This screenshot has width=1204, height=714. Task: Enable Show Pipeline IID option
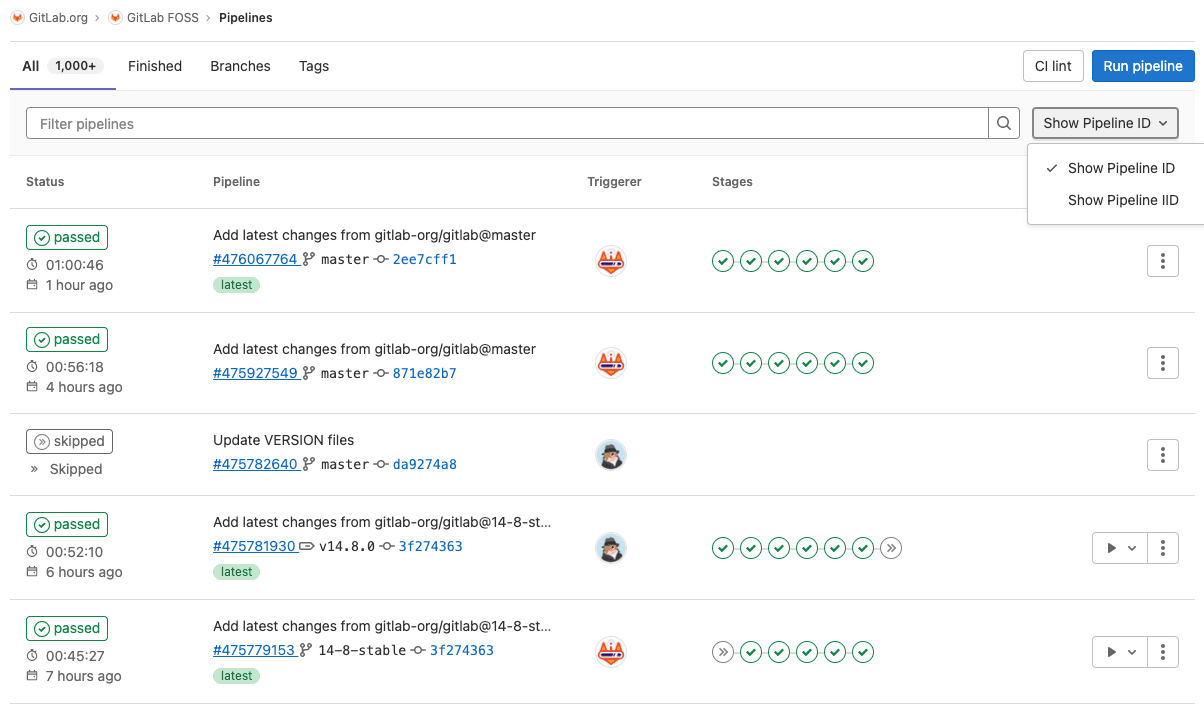click(x=1122, y=200)
